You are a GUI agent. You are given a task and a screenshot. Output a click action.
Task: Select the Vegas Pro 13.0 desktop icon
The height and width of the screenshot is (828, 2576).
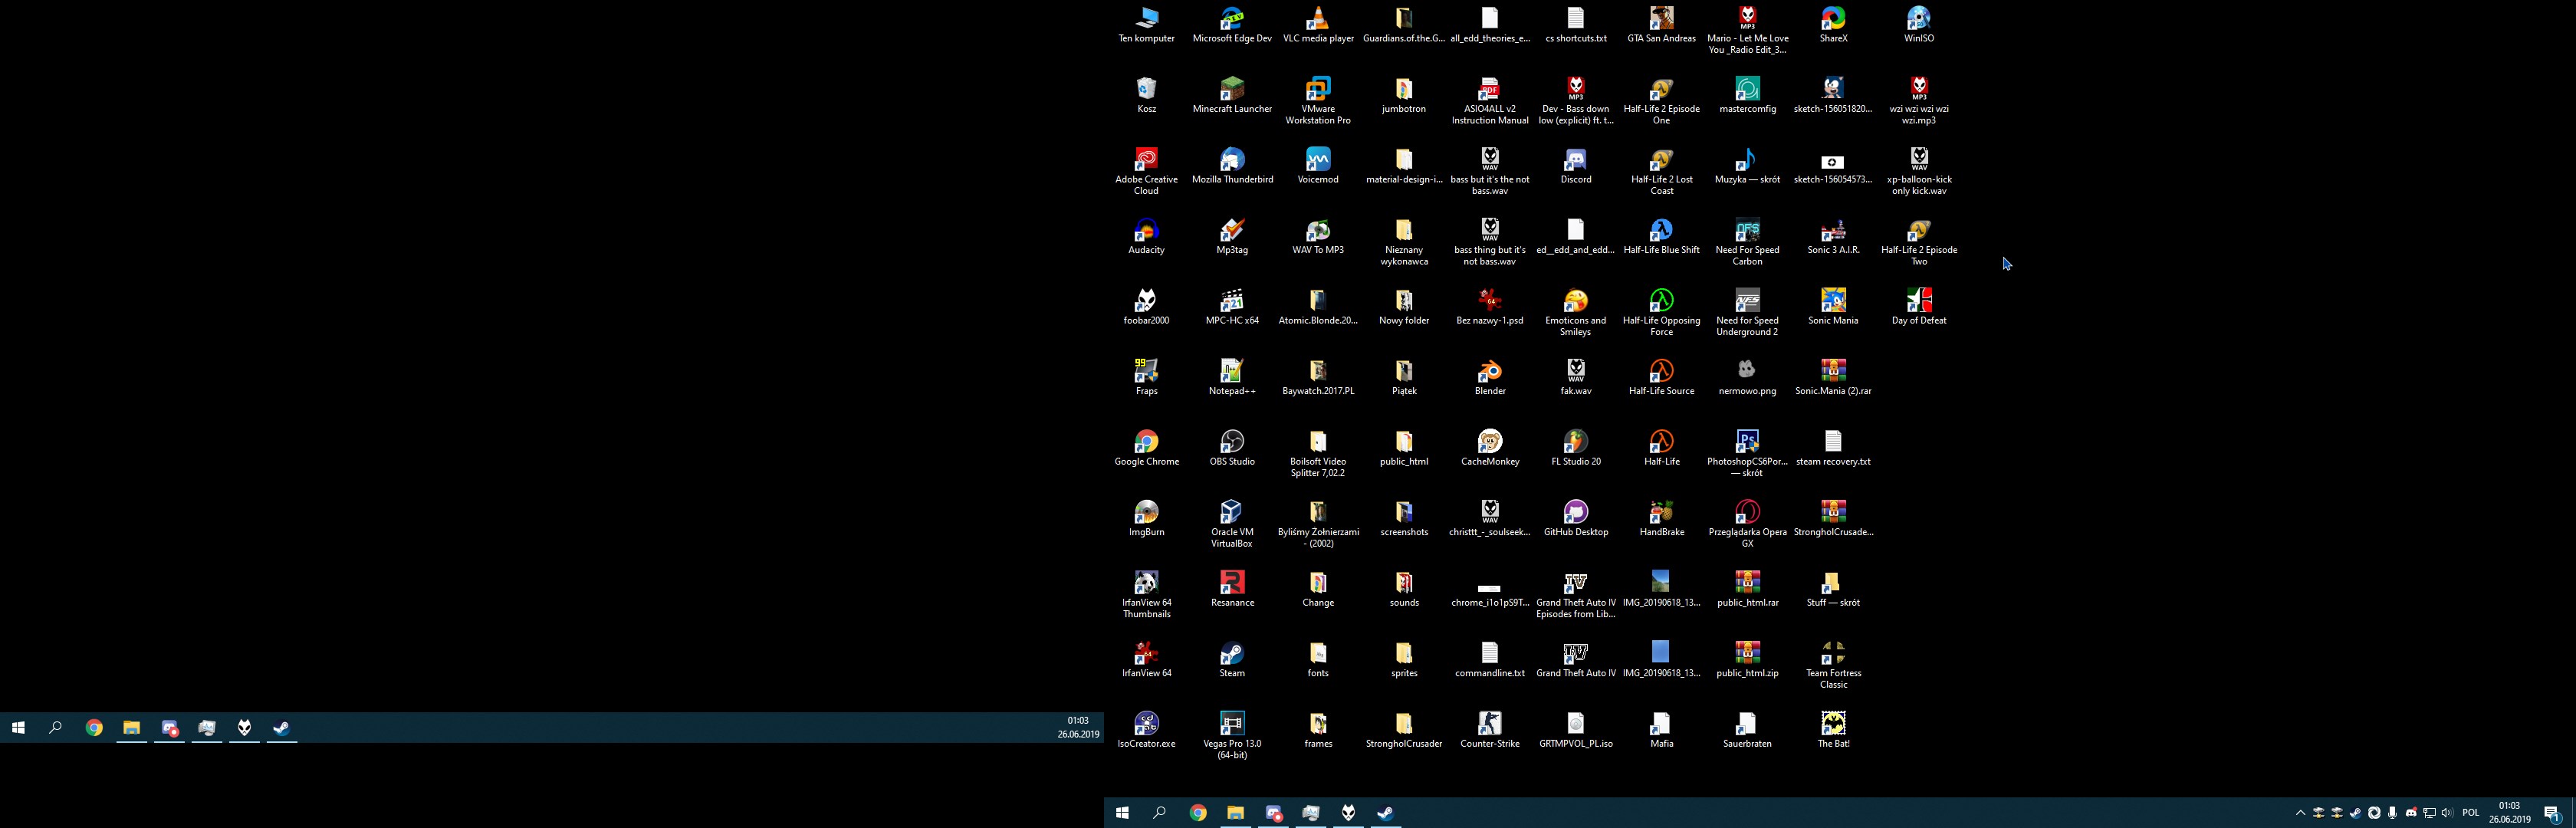pos(1232,735)
